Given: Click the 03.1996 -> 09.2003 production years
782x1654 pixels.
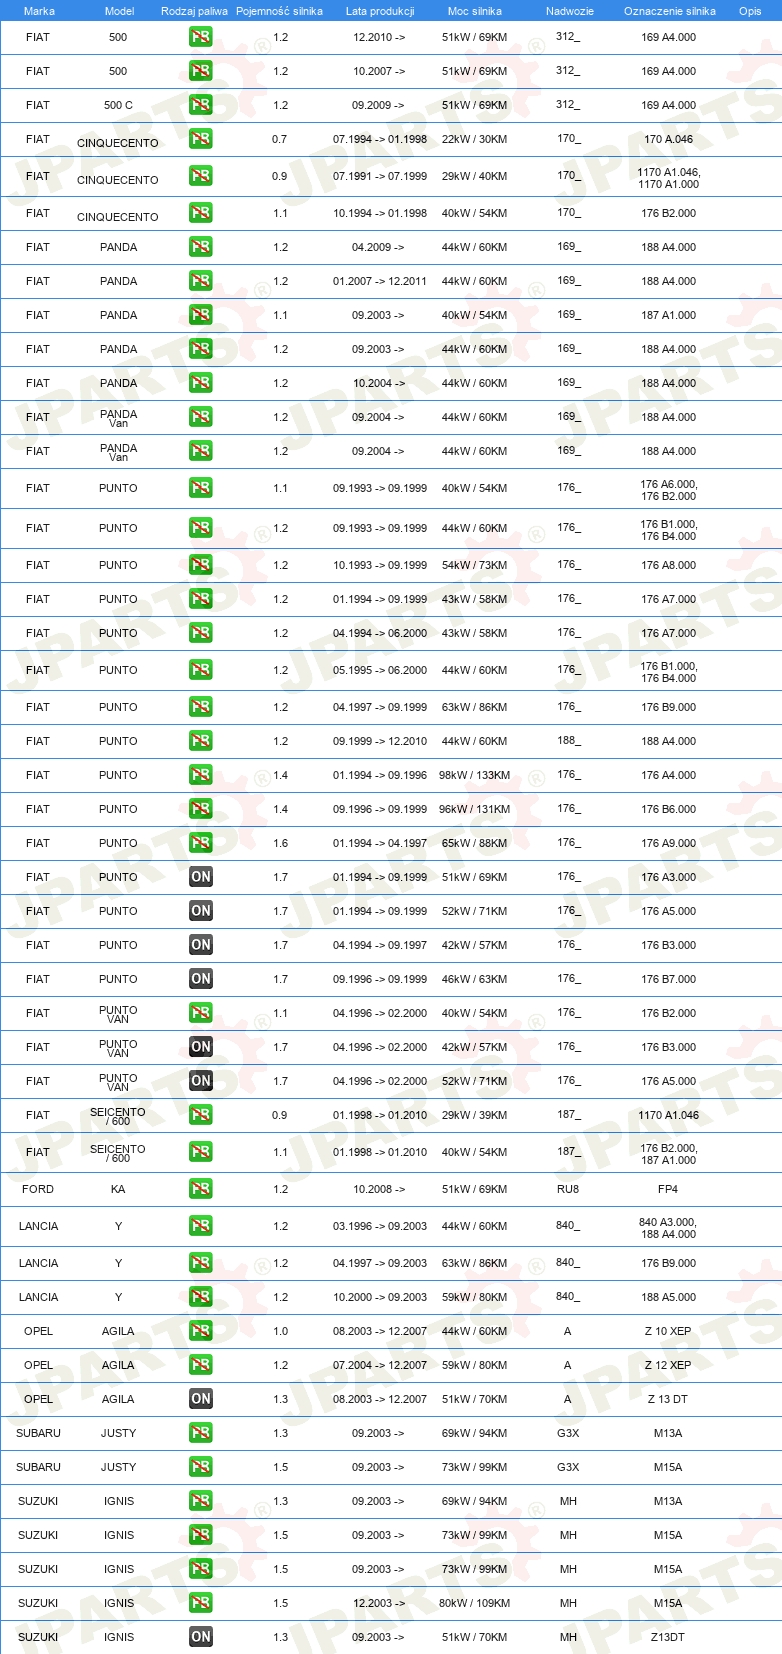Looking at the screenshot, I should click(x=380, y=1226).
